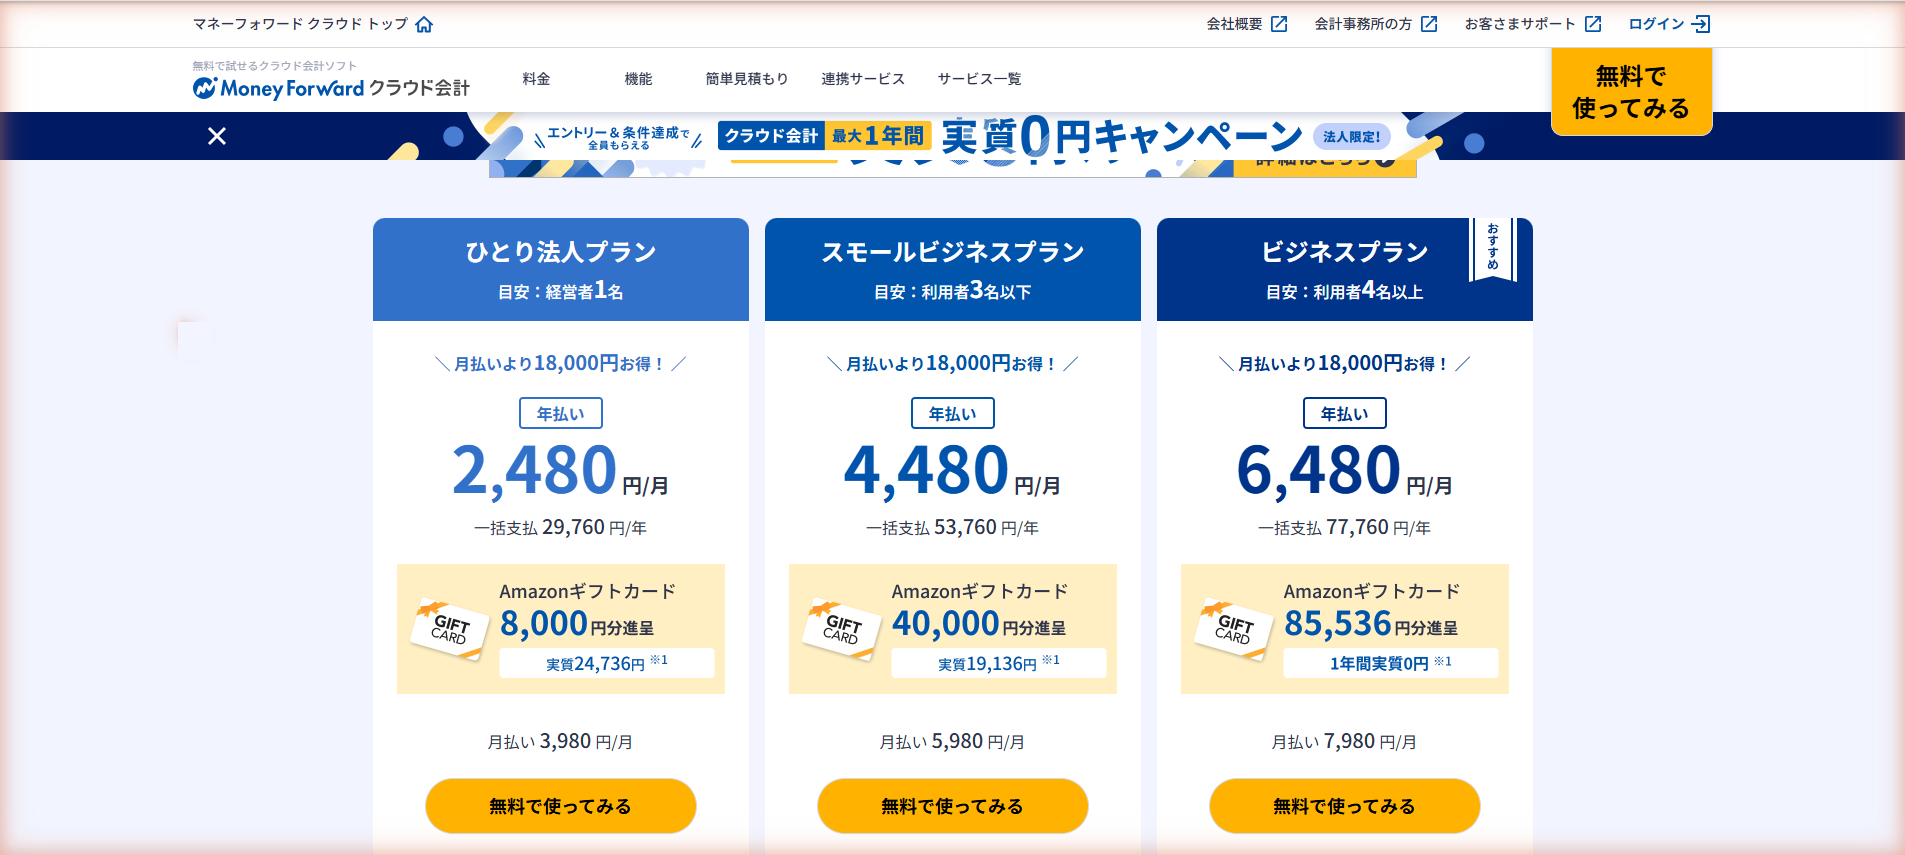1905x855 pixels.
Task: Close the campaign banner with the X
Action: (x=217, y=136)
